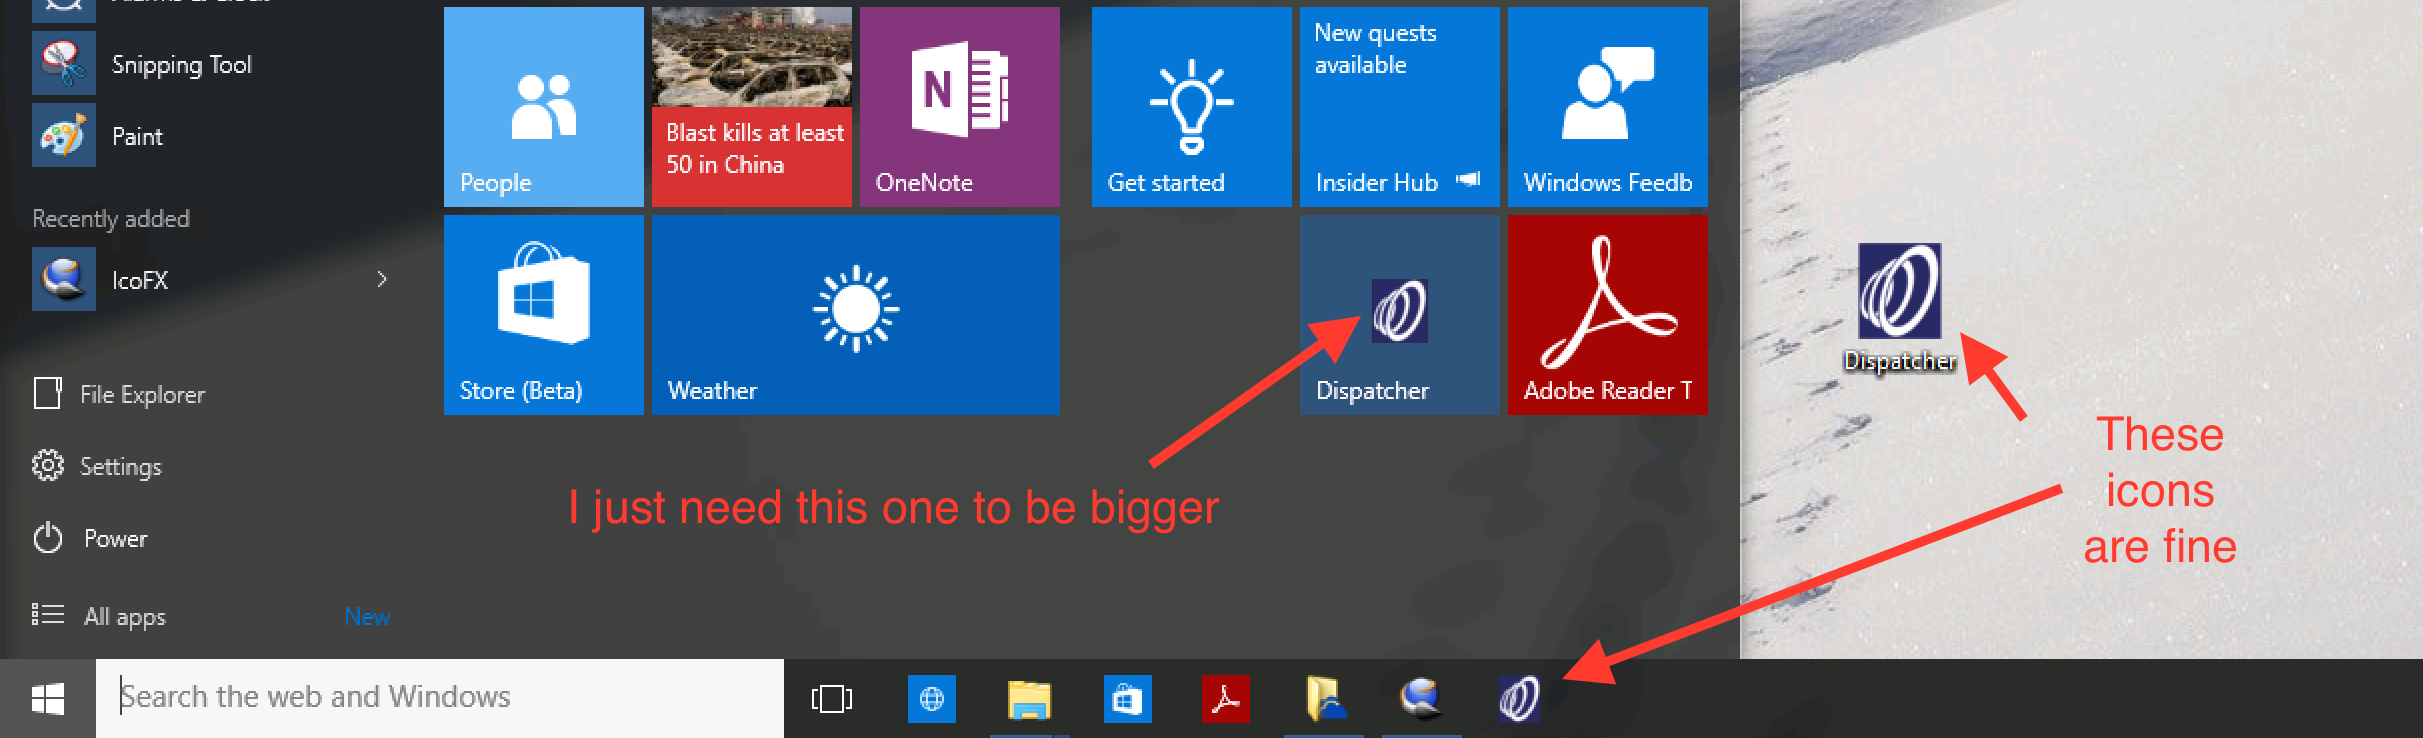This screenshot has width=2423, height=738.
Task: Open the Store (Beta) tile
Action: (544, 315)
